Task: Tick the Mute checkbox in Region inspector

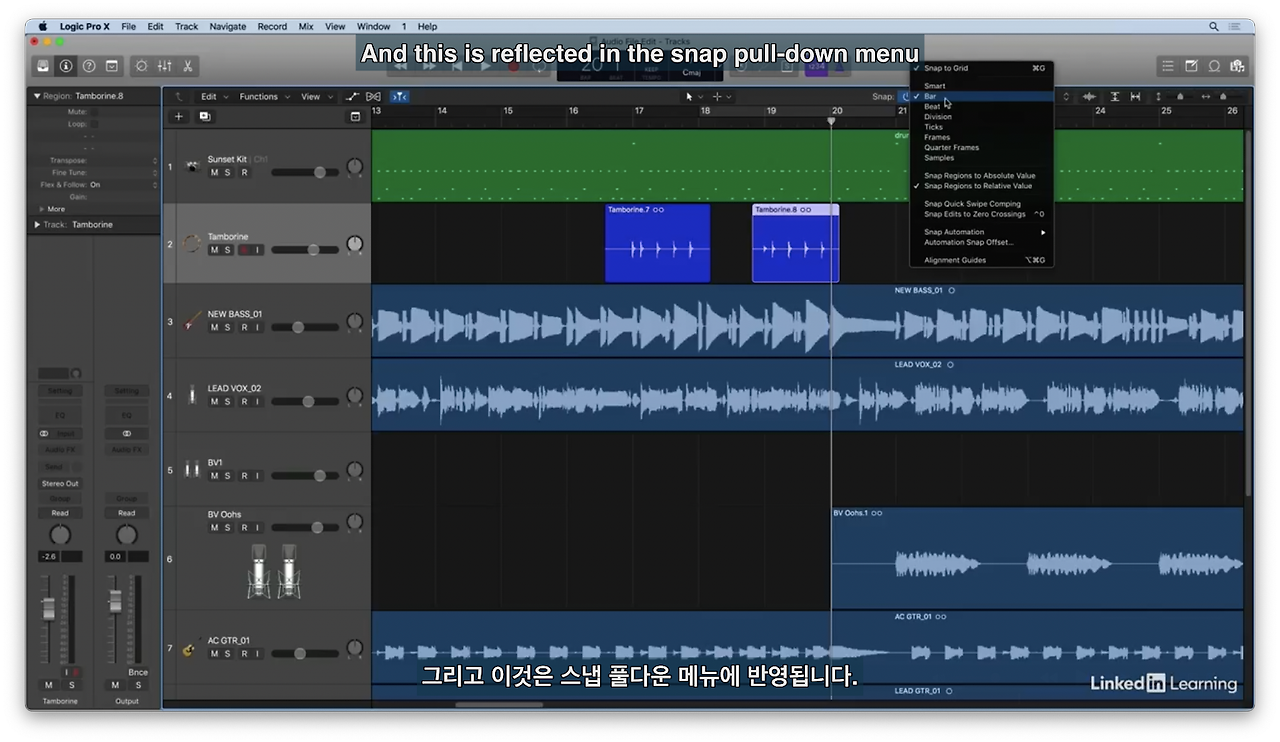Action: click(x=94, y=112)
